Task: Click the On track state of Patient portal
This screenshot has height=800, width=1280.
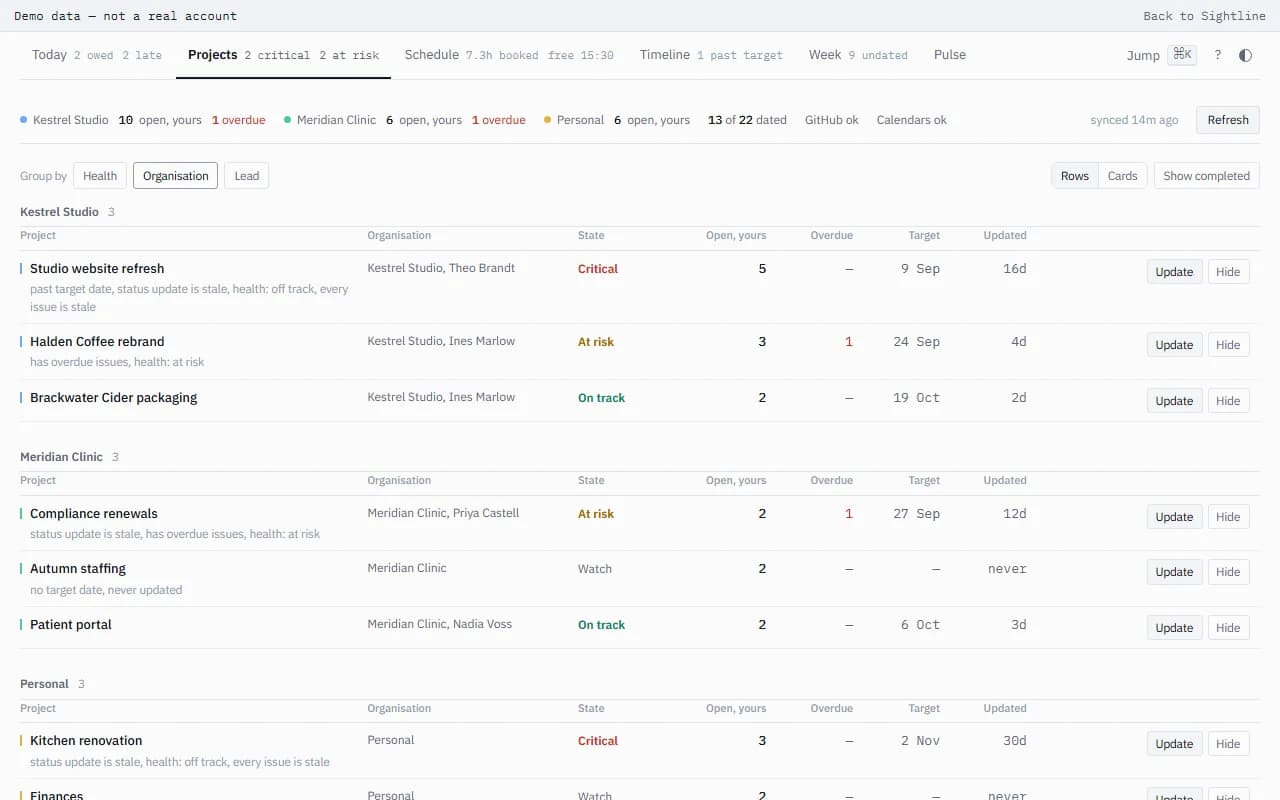Action: coord(601,625)
